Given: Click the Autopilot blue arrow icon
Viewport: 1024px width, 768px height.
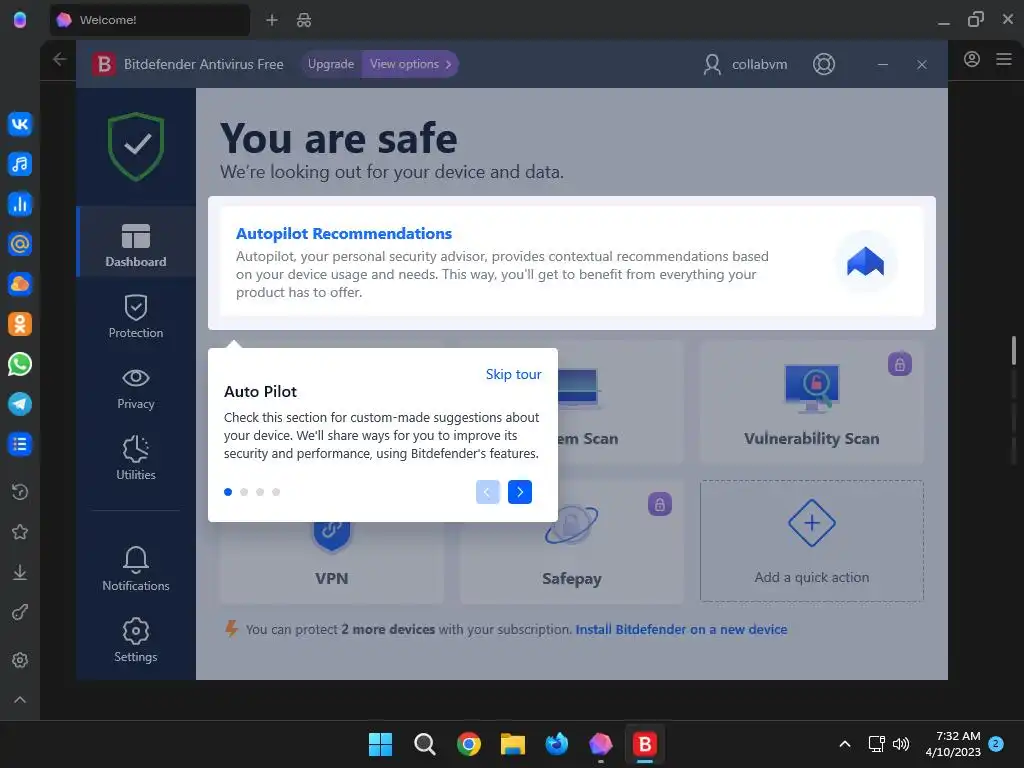Looking at the screenshot, I should (865, 262).
